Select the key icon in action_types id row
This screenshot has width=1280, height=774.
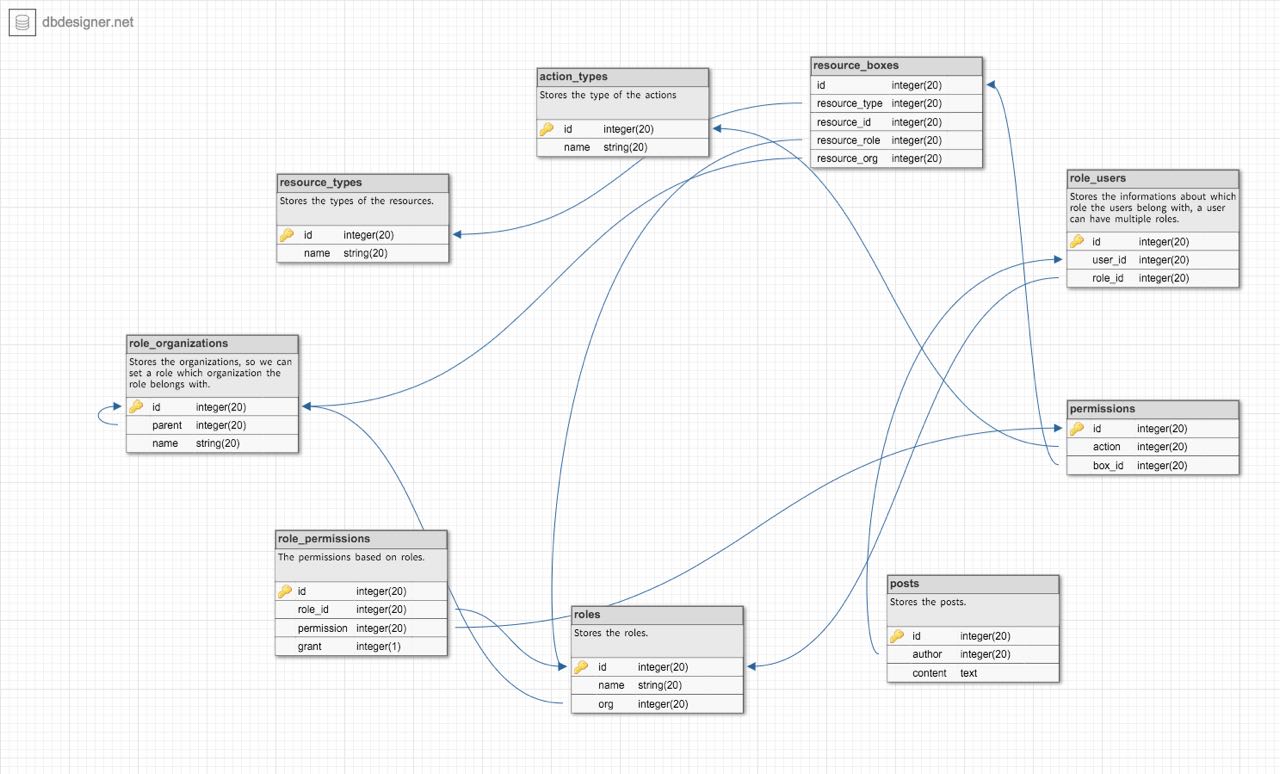(547, 129)
